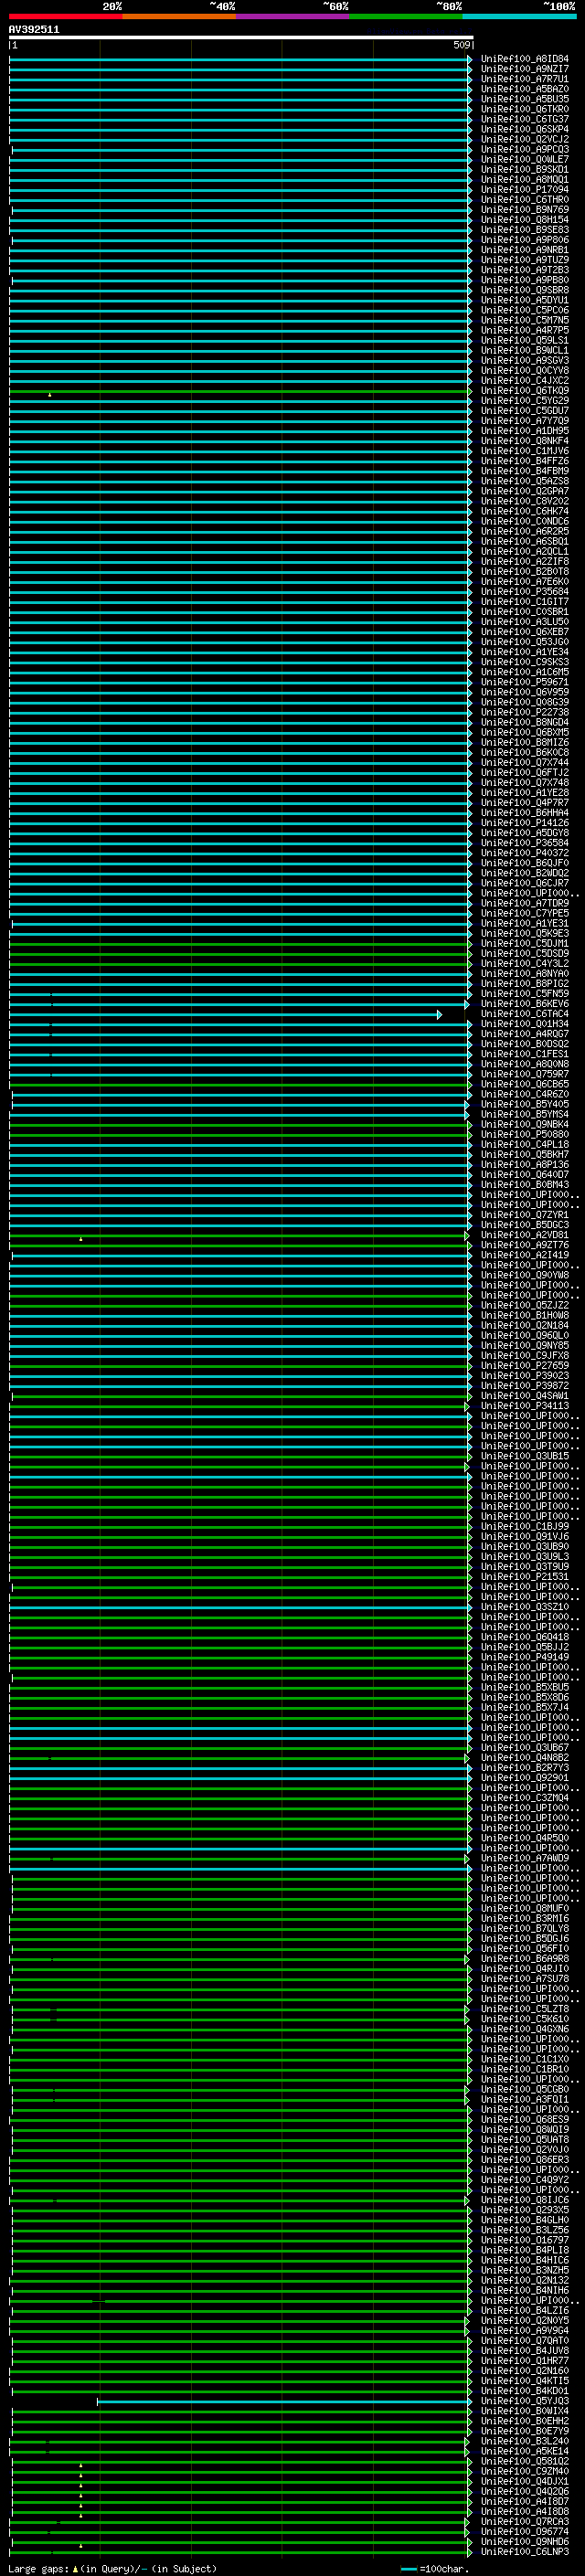585x2576 pixels.
Task: Click the red ~20% identity legend segment
Action: 65,16
